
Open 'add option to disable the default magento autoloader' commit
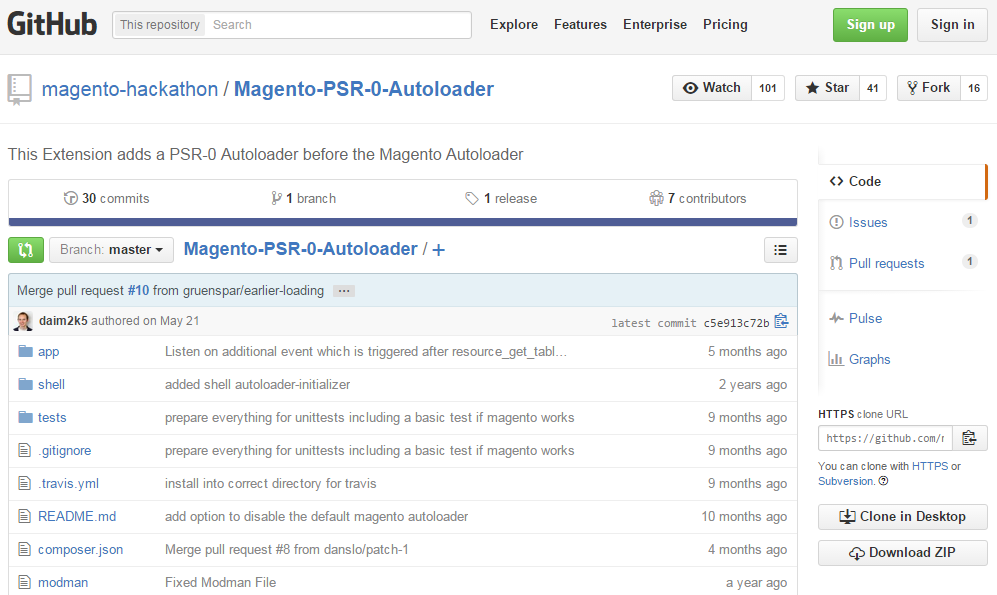[x=316, y=516]
